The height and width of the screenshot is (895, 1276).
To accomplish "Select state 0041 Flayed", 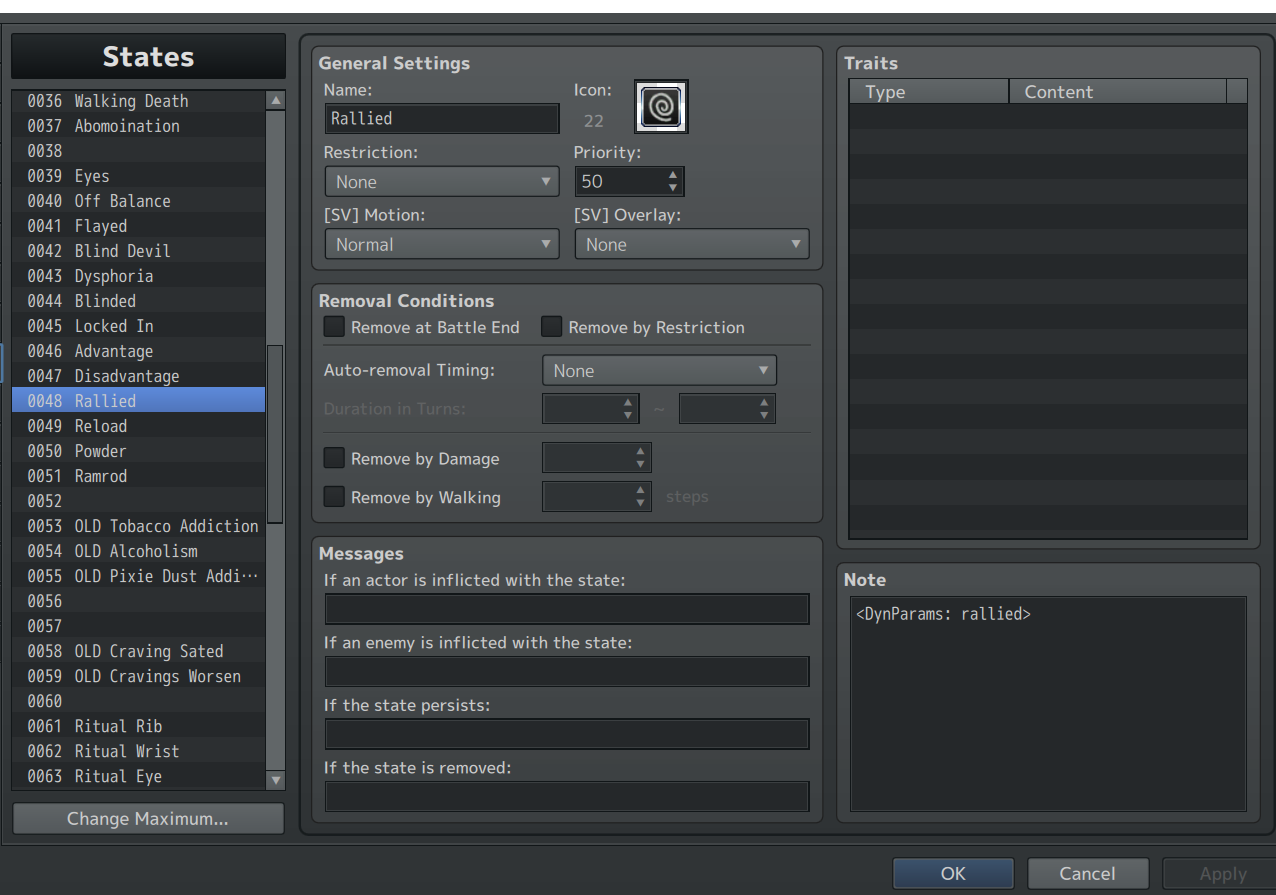I will pyautogui.click(x=139, y=226).
